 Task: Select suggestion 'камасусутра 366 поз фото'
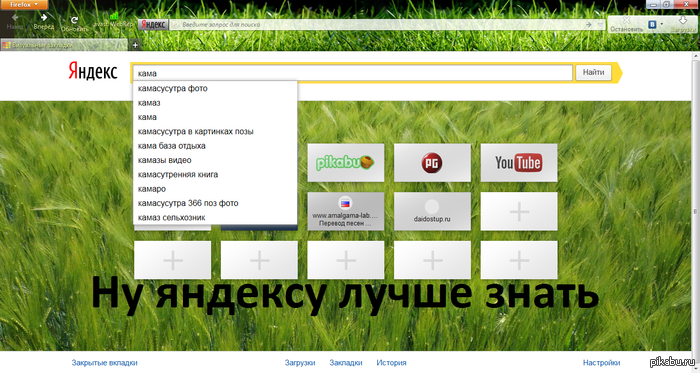(215, 203)
